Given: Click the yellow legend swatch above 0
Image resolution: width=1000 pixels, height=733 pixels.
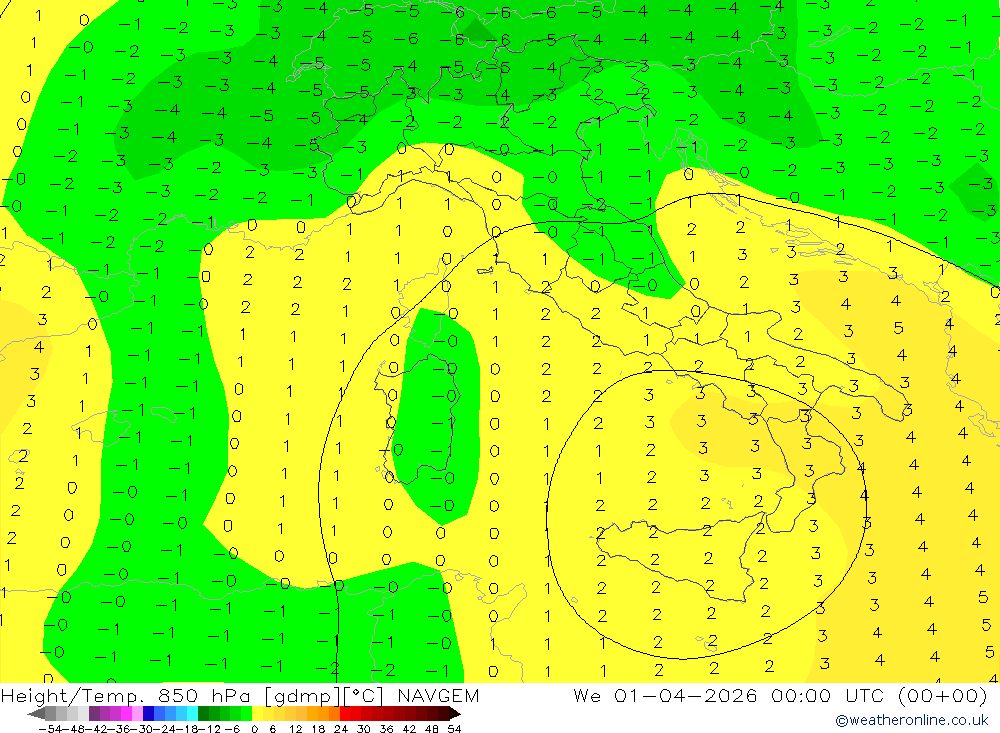Looking at the screenshot, I should click(x=258, y=714).
